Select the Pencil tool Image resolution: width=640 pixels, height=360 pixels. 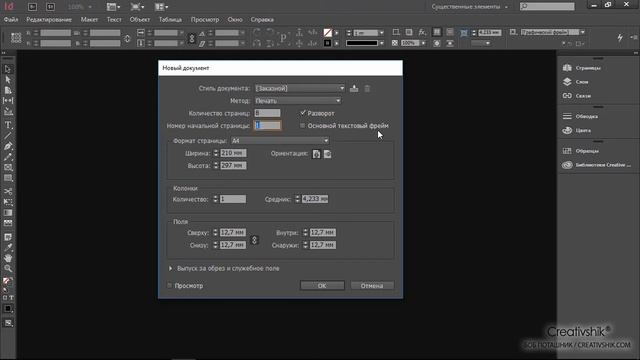(8, 157)
